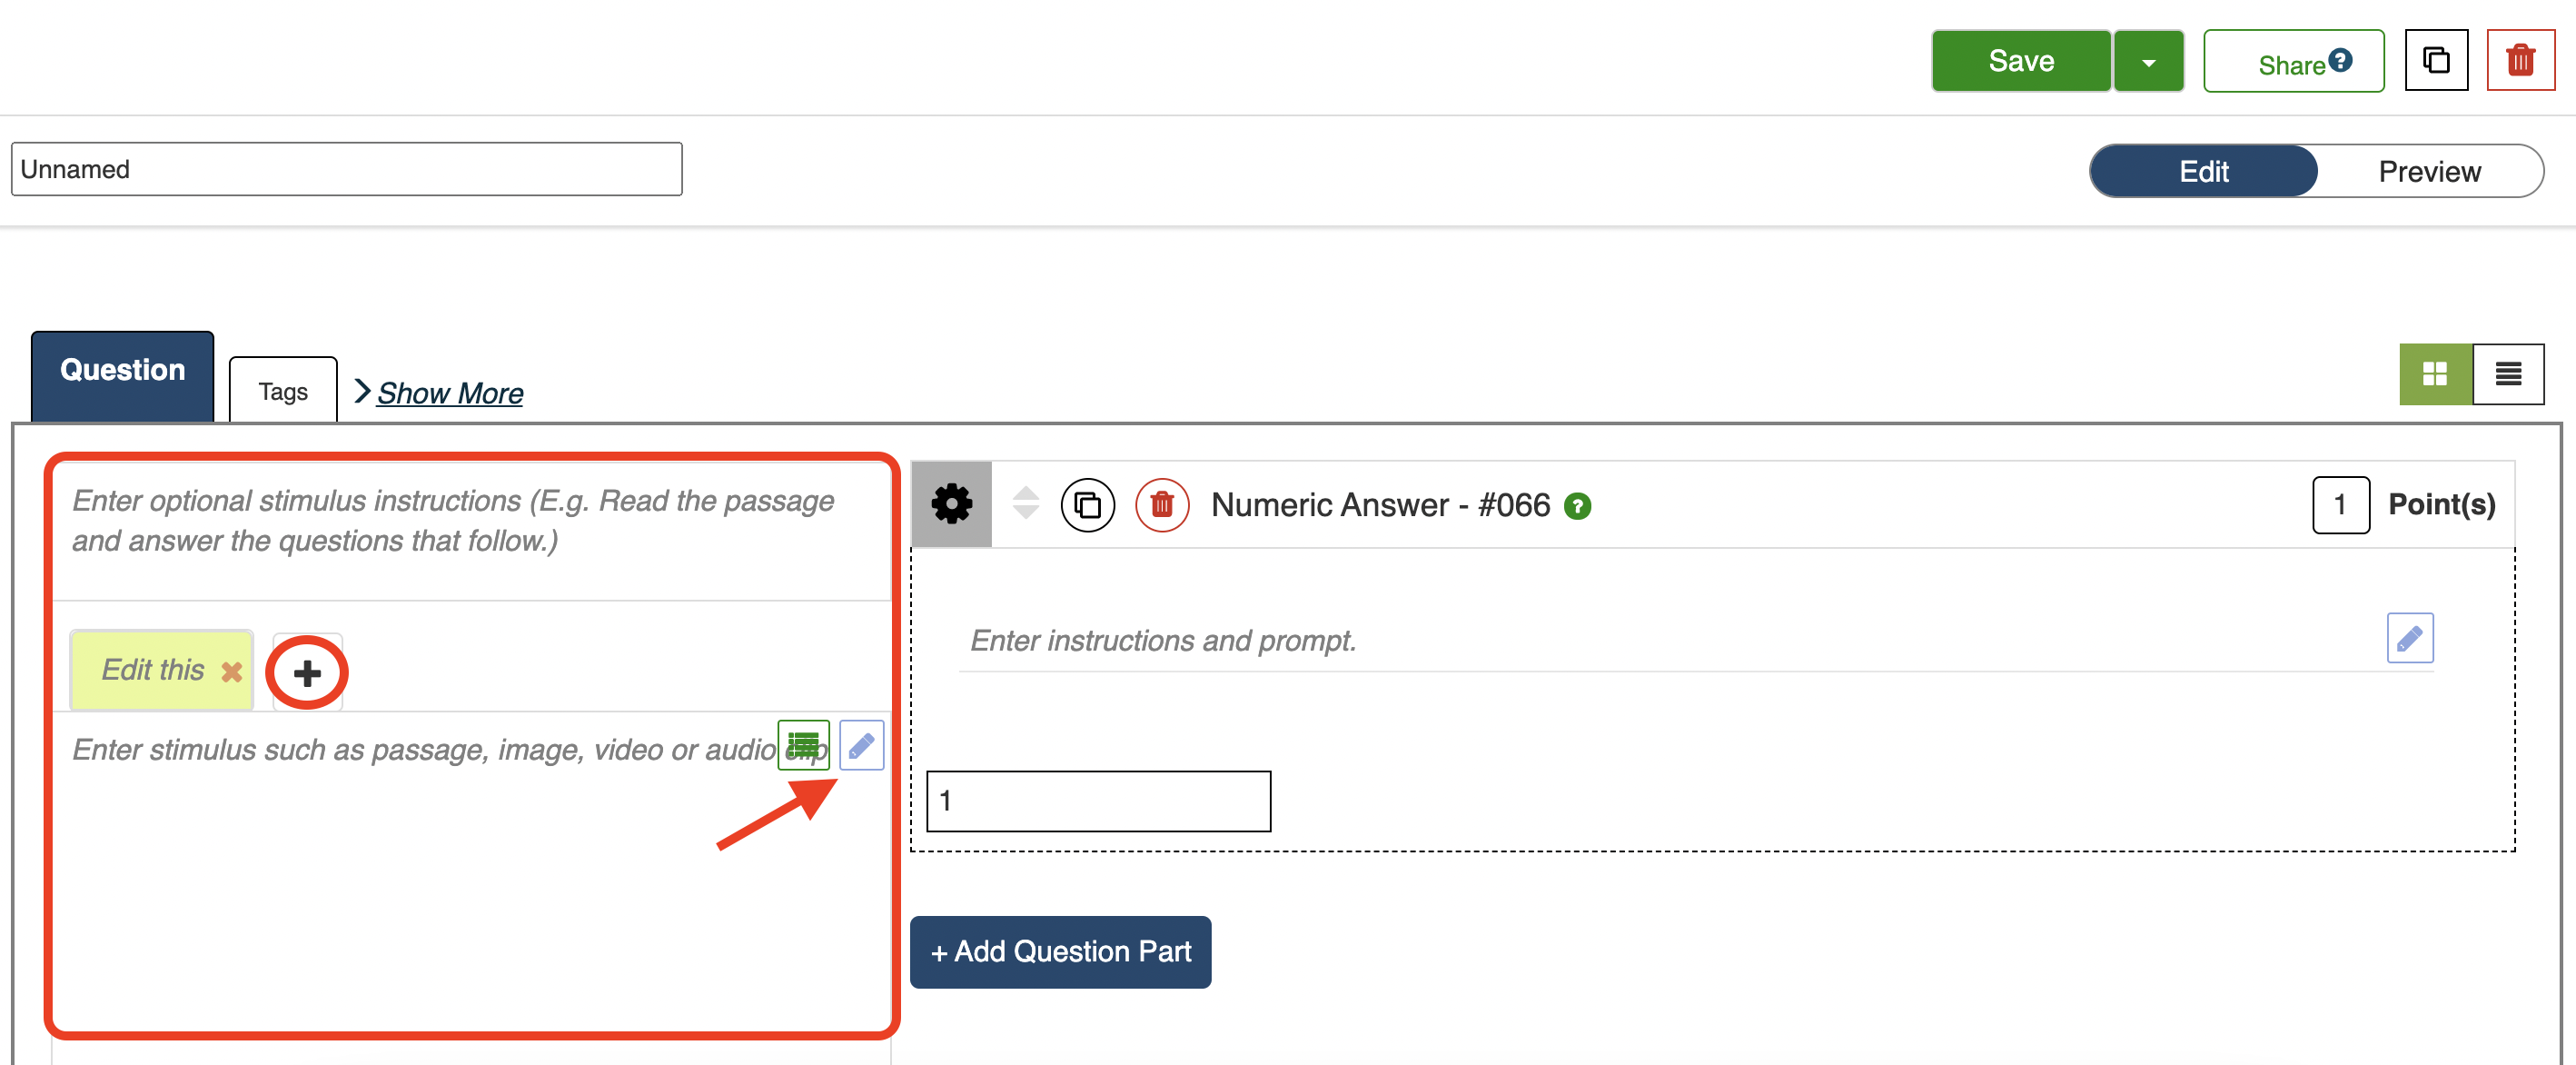Edit instructions and prompt with pencil icon

(2409, 638)
